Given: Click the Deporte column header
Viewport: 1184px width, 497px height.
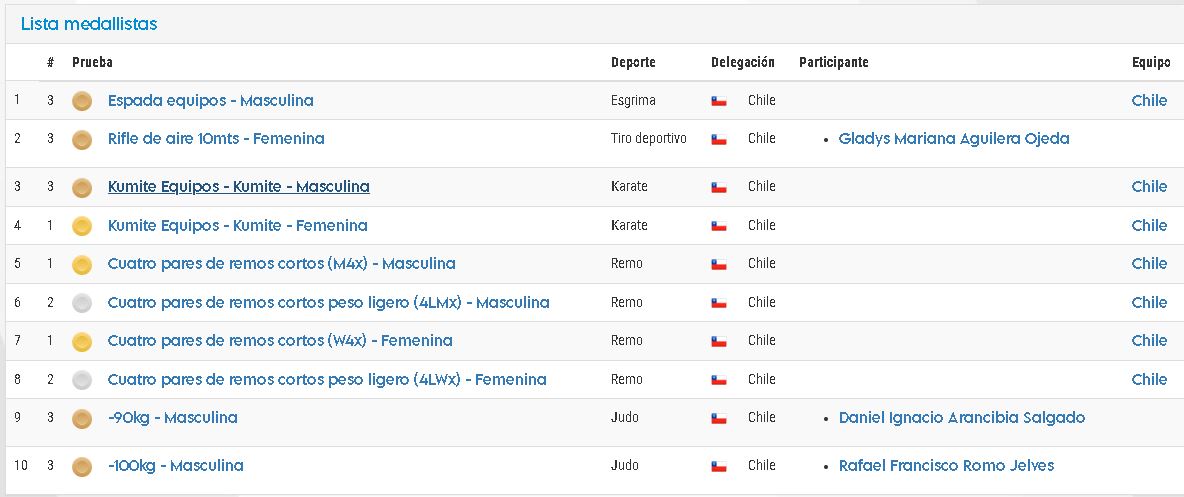Looking at the screenshot, I should pos(633,63).
